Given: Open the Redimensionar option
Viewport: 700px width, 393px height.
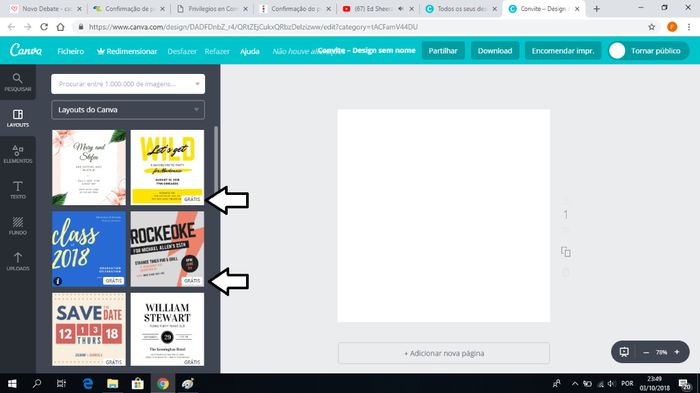Looking at the screenshot, I should 127,51.
